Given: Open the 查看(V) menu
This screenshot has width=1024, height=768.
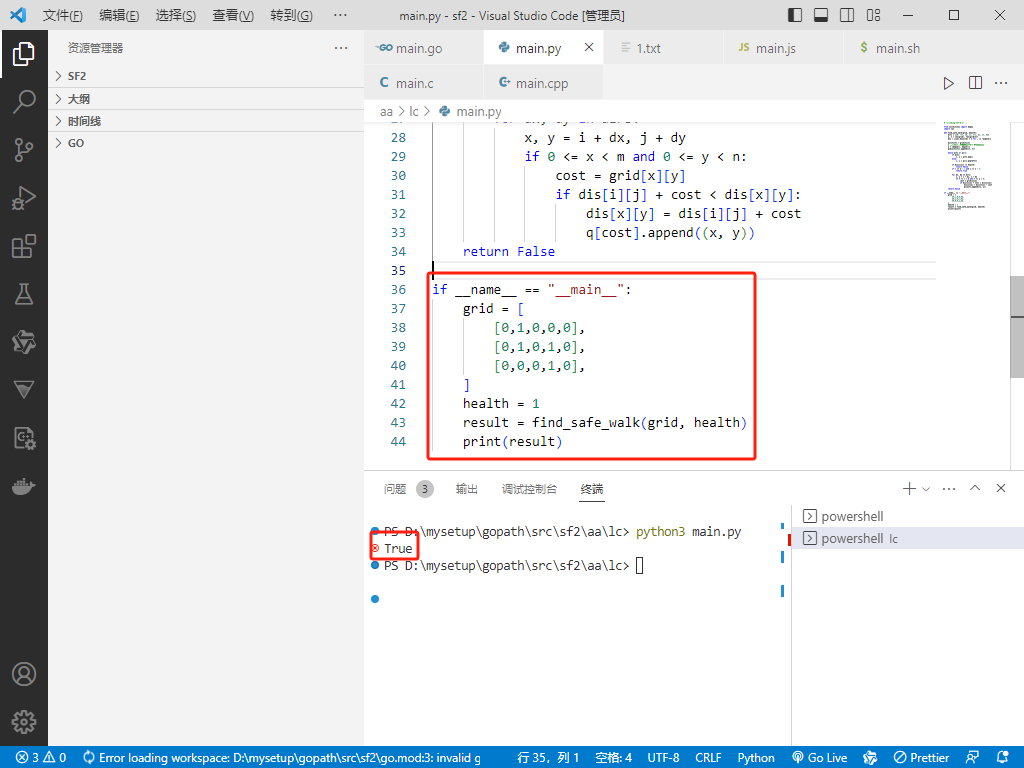Looking at the screenshot, I should [x=233, y=15].
